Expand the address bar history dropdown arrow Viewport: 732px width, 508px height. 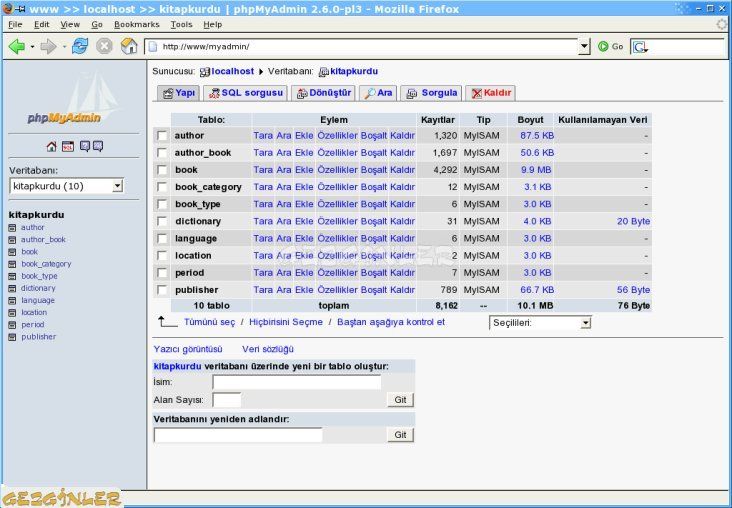click(x=584, y=46)
